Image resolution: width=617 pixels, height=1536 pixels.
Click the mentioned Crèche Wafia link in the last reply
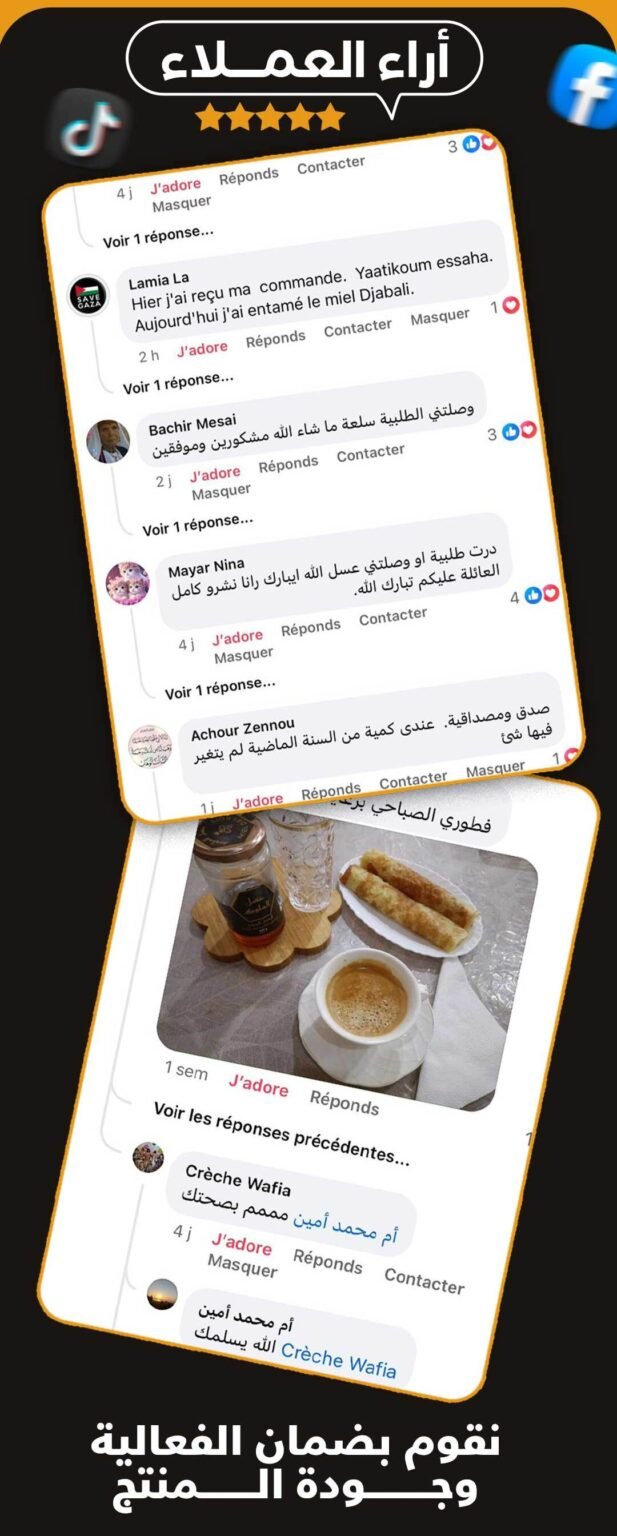[x=338, y=1360]
